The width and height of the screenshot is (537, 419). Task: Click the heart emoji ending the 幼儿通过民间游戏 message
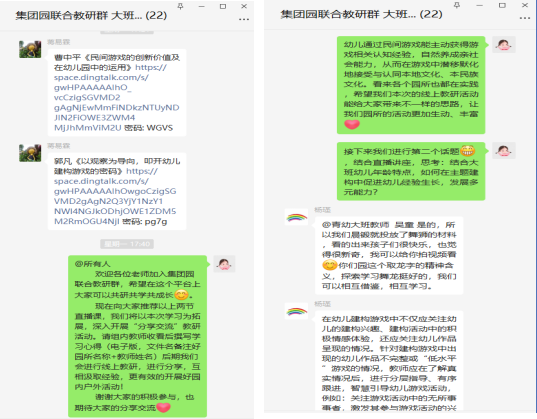point(352,125)
